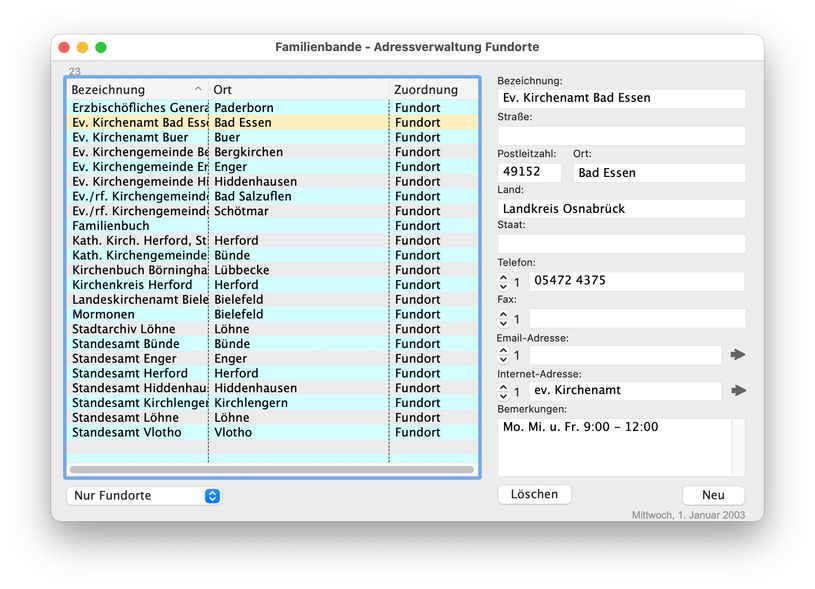Select the 'Standesamt Vlotho' row
Viewport: 815px width, 589px height.
coord(127,433)
